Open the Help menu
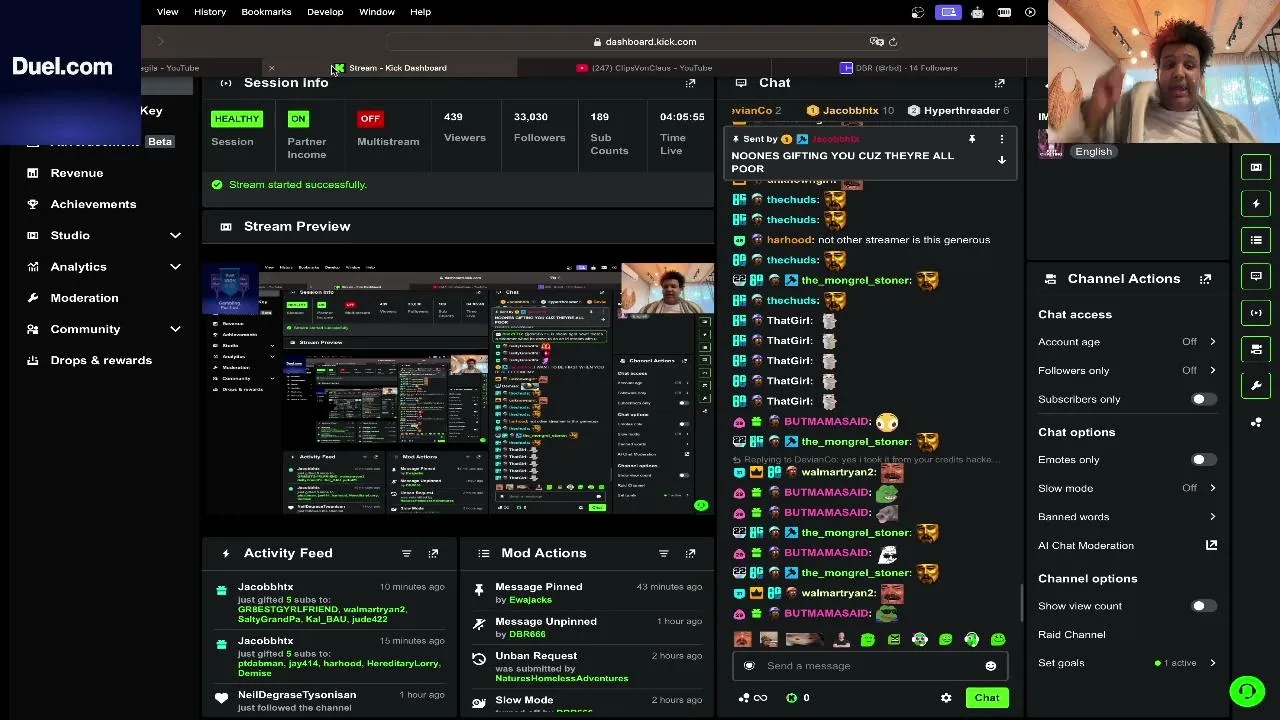The image size is (1280, 720). (x=420, y=12)
